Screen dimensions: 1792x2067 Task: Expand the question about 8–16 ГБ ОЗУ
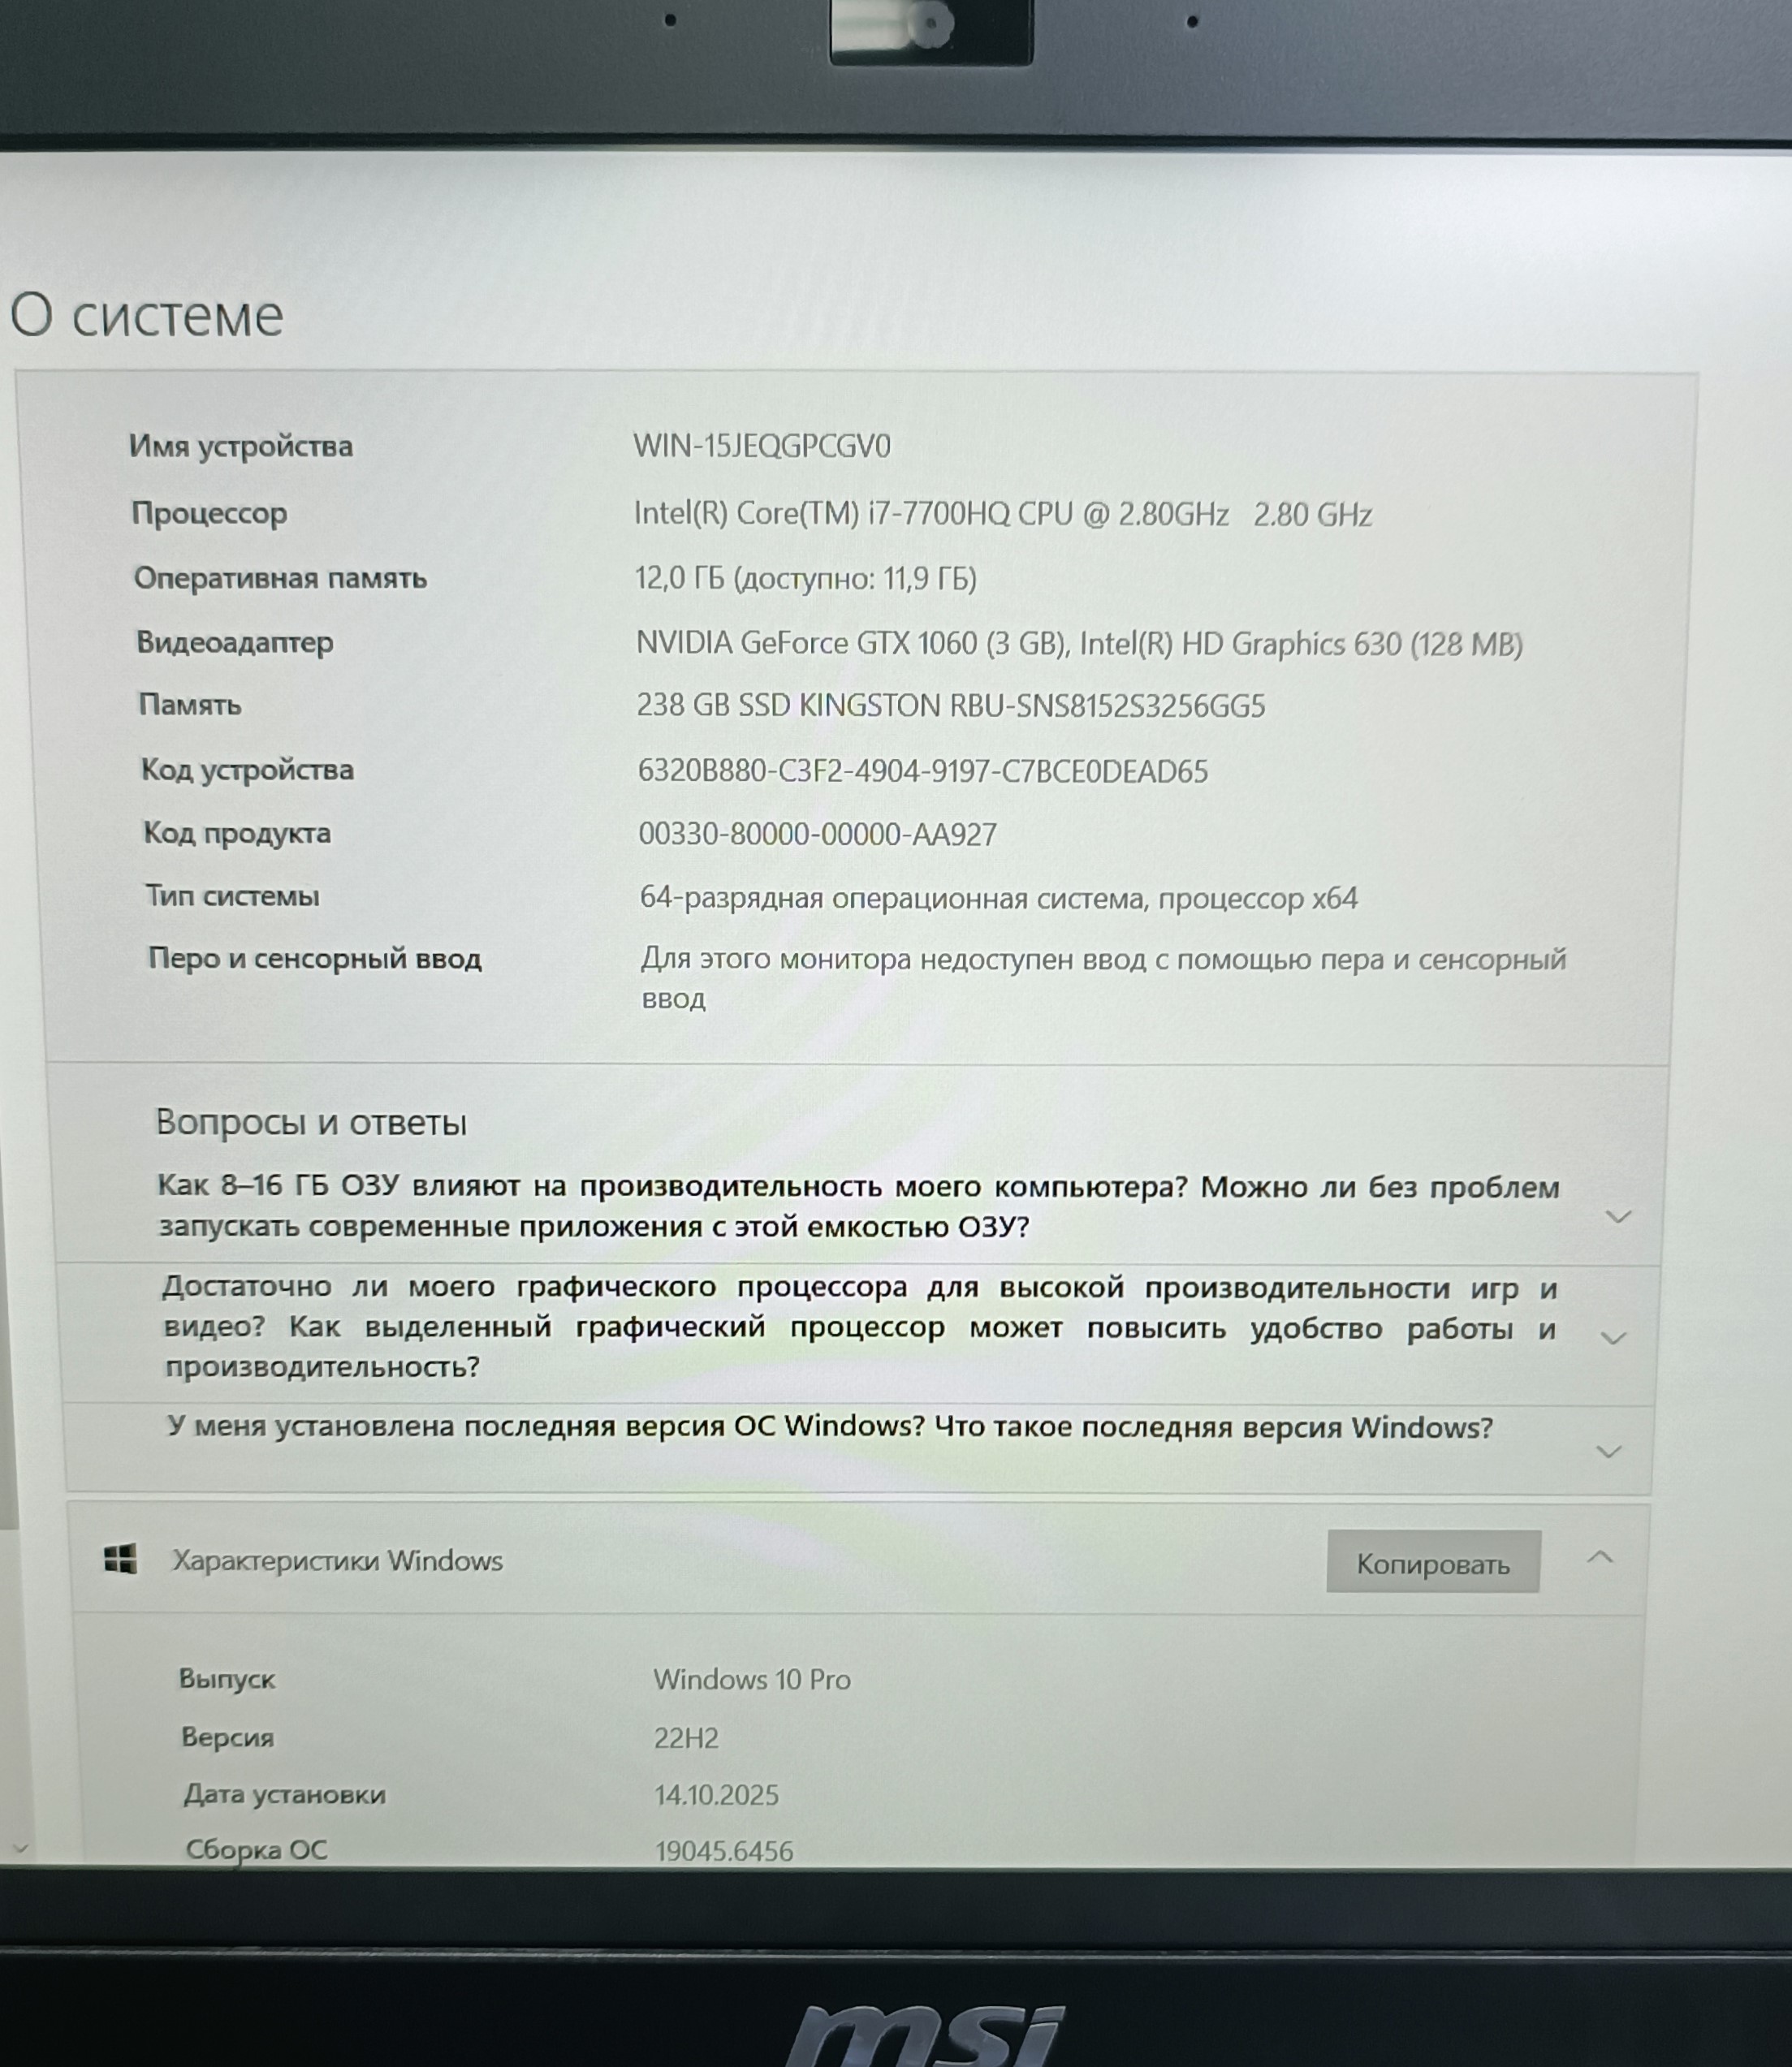(x=1618, y=1217)
